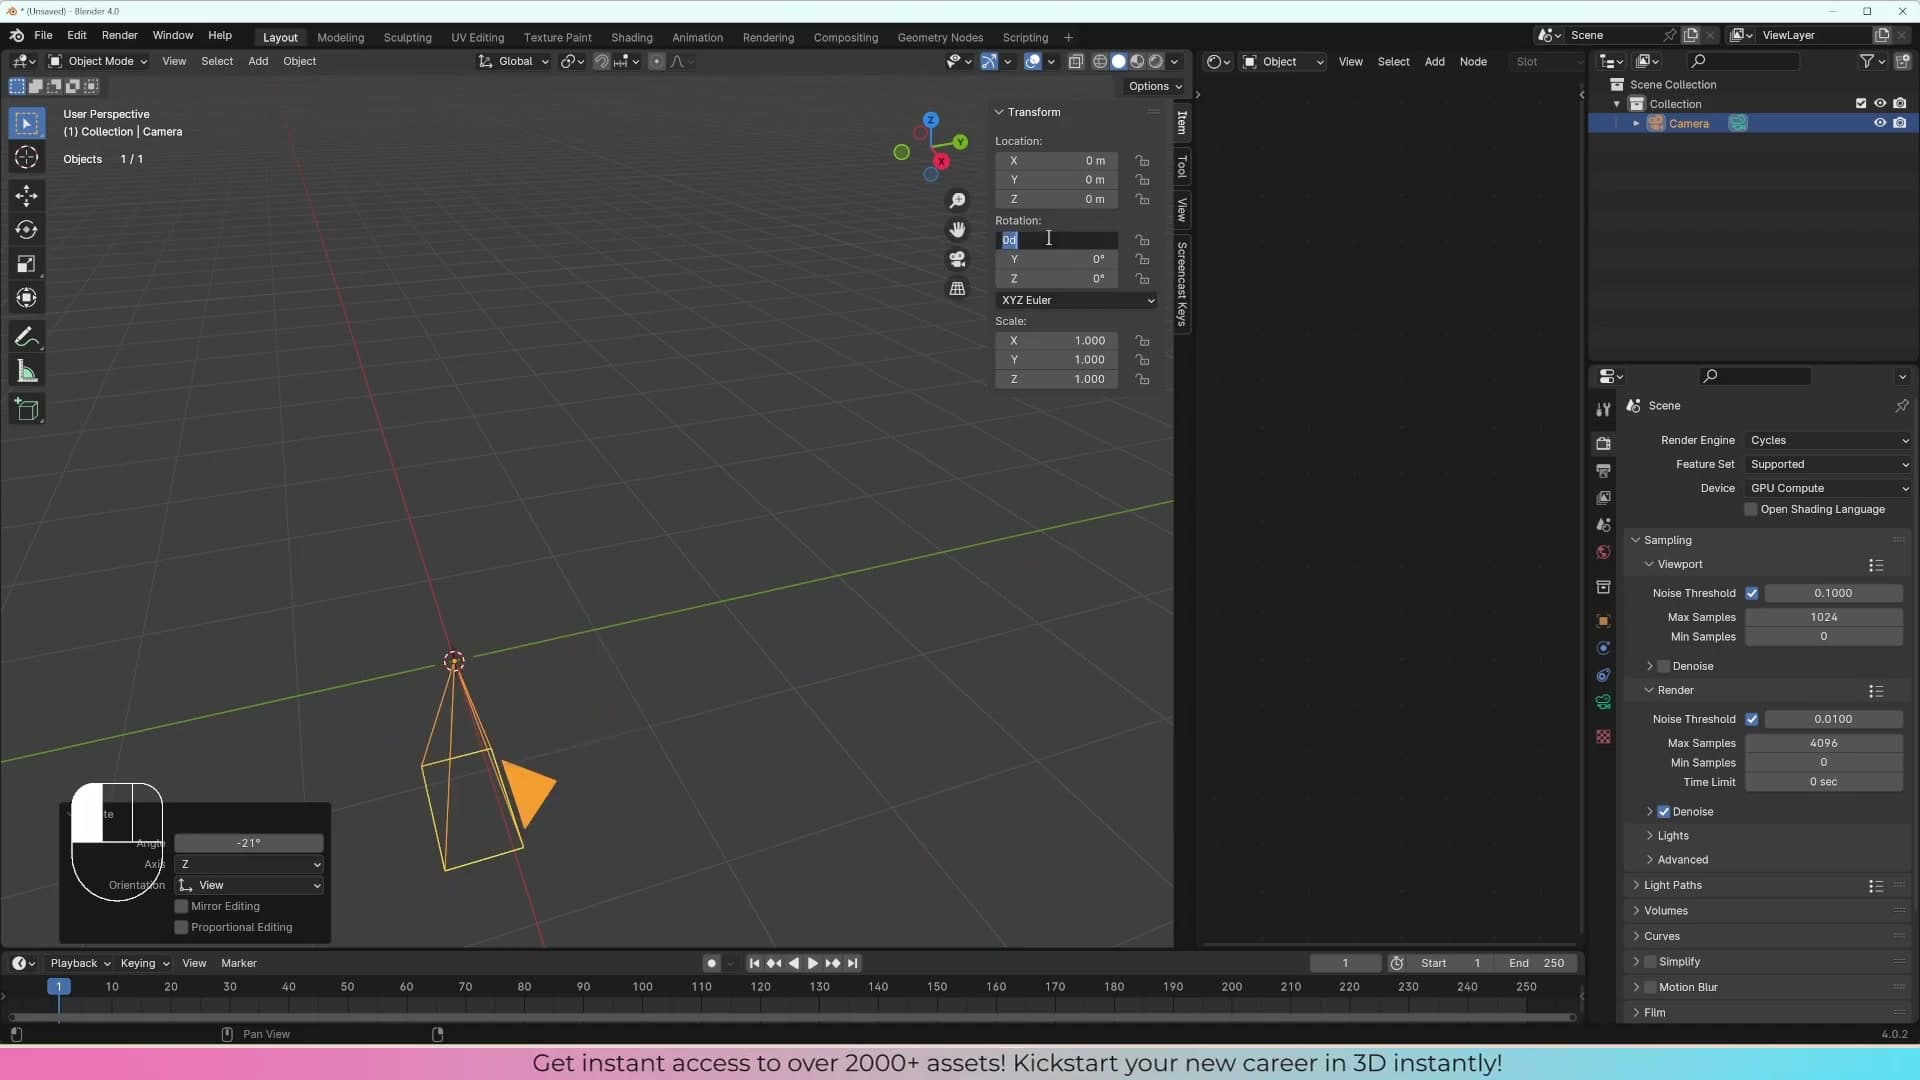Open Output properties tab icon
Viewport: 1920px width, 1080px height.
pos(1603,470)
